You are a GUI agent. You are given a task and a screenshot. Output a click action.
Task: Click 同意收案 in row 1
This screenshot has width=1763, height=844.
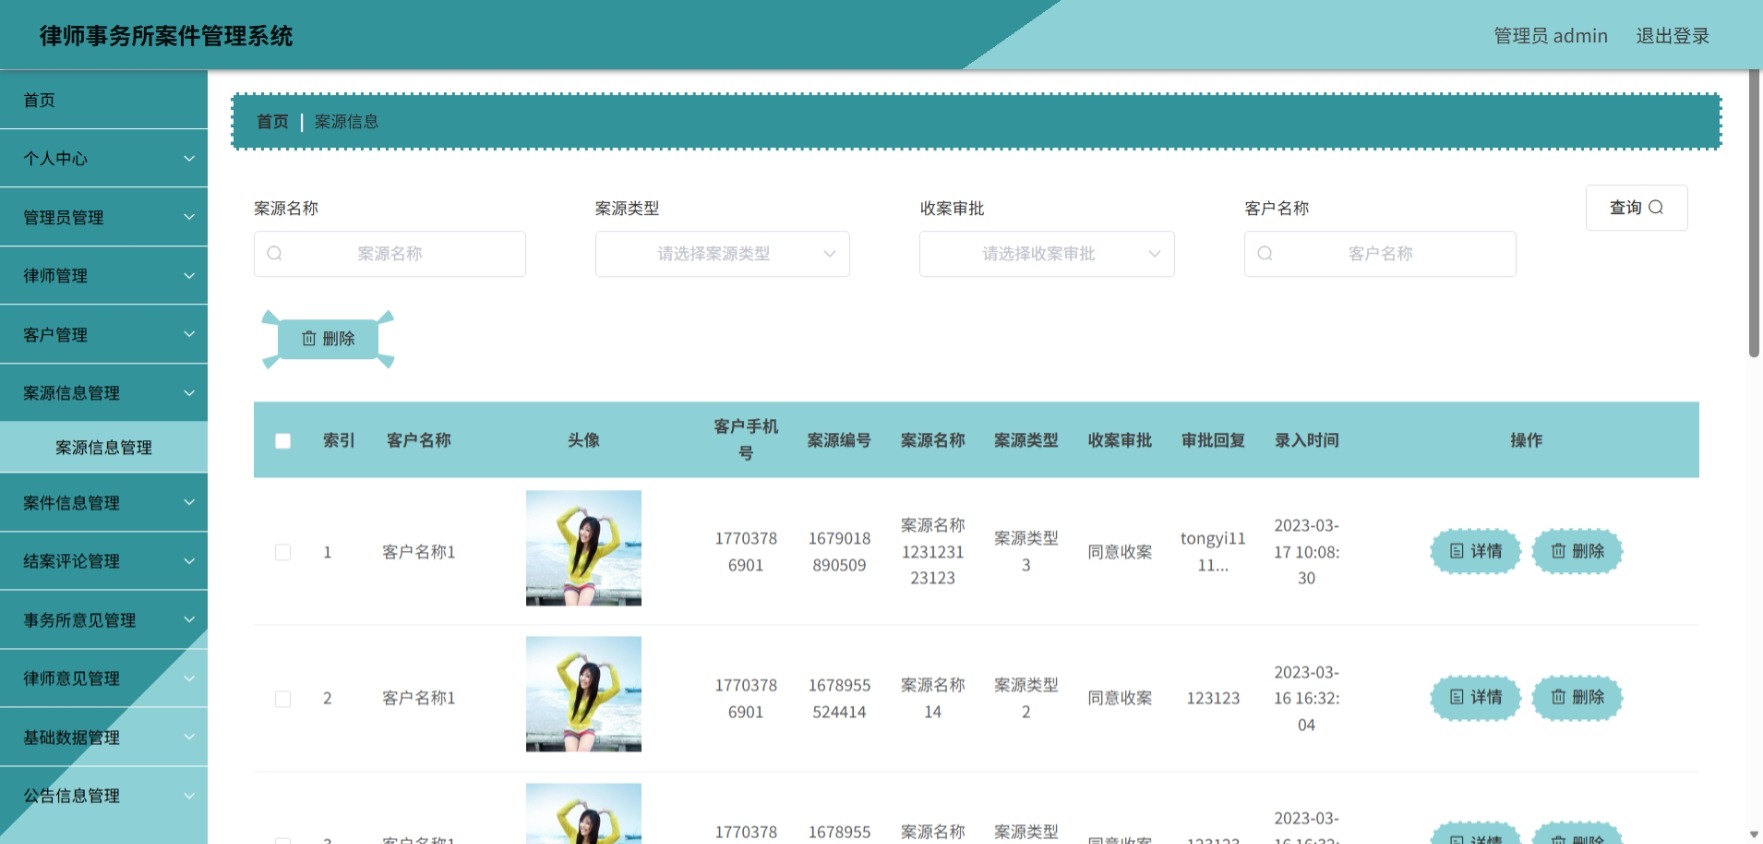click(x=1119, y=552)
